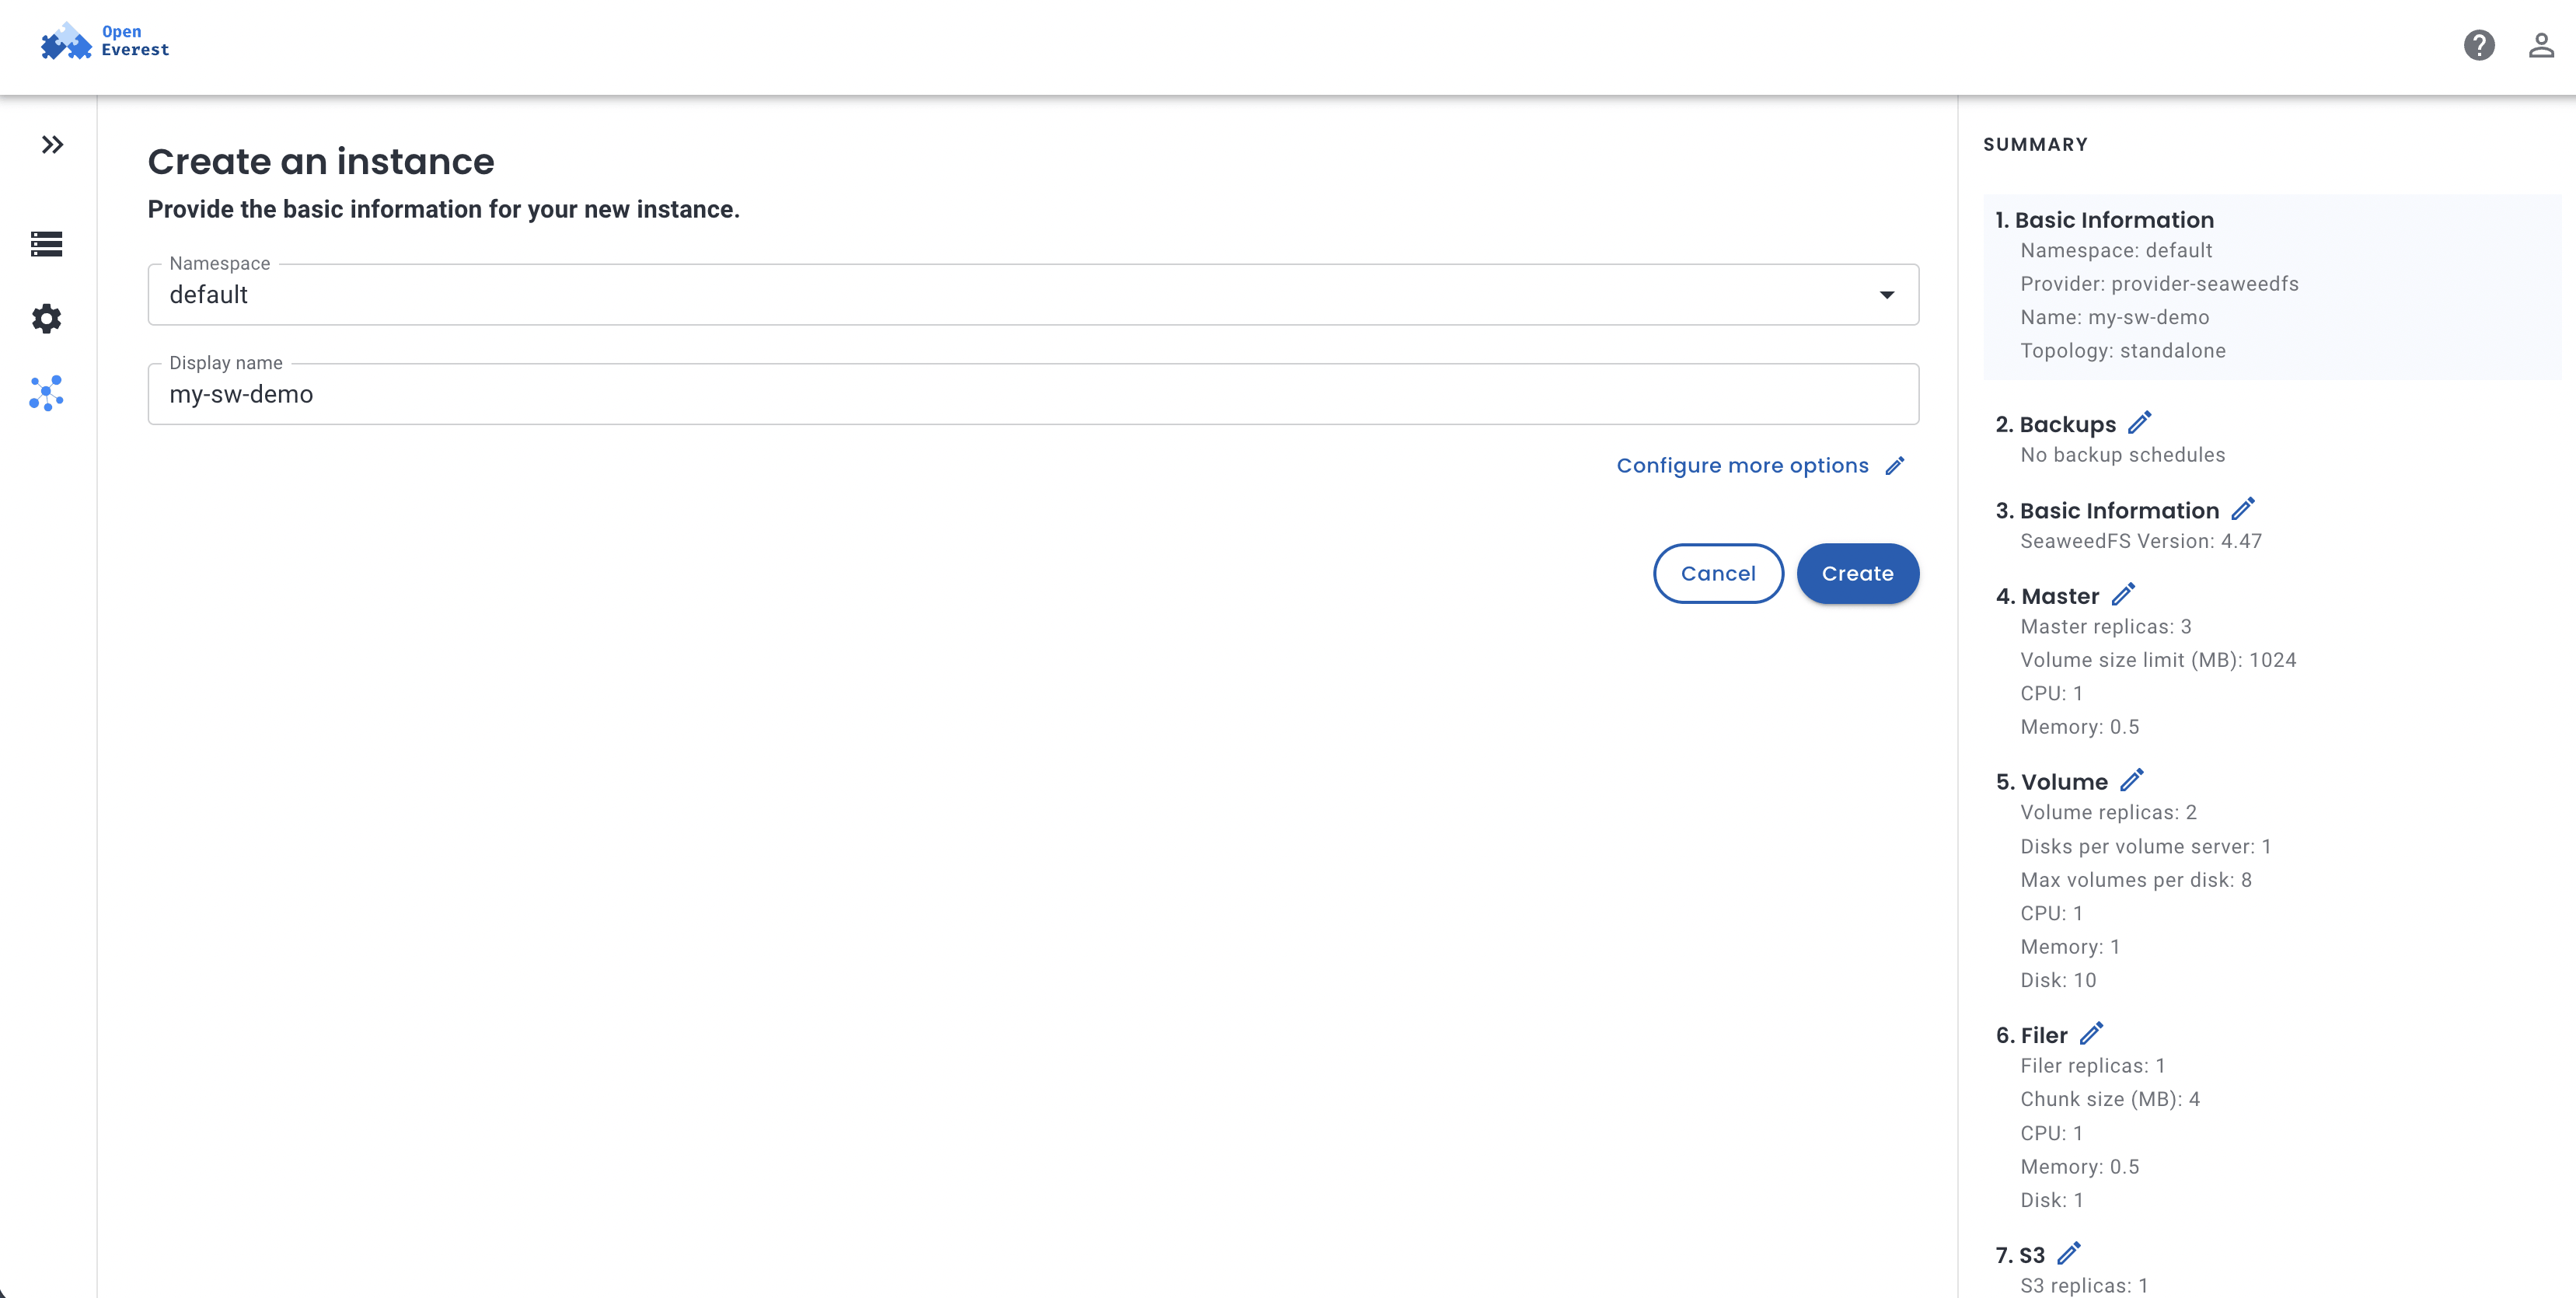Edit the Master section pencil icon
The height and width of the screenshot is (1298, 2576).
2123,595
